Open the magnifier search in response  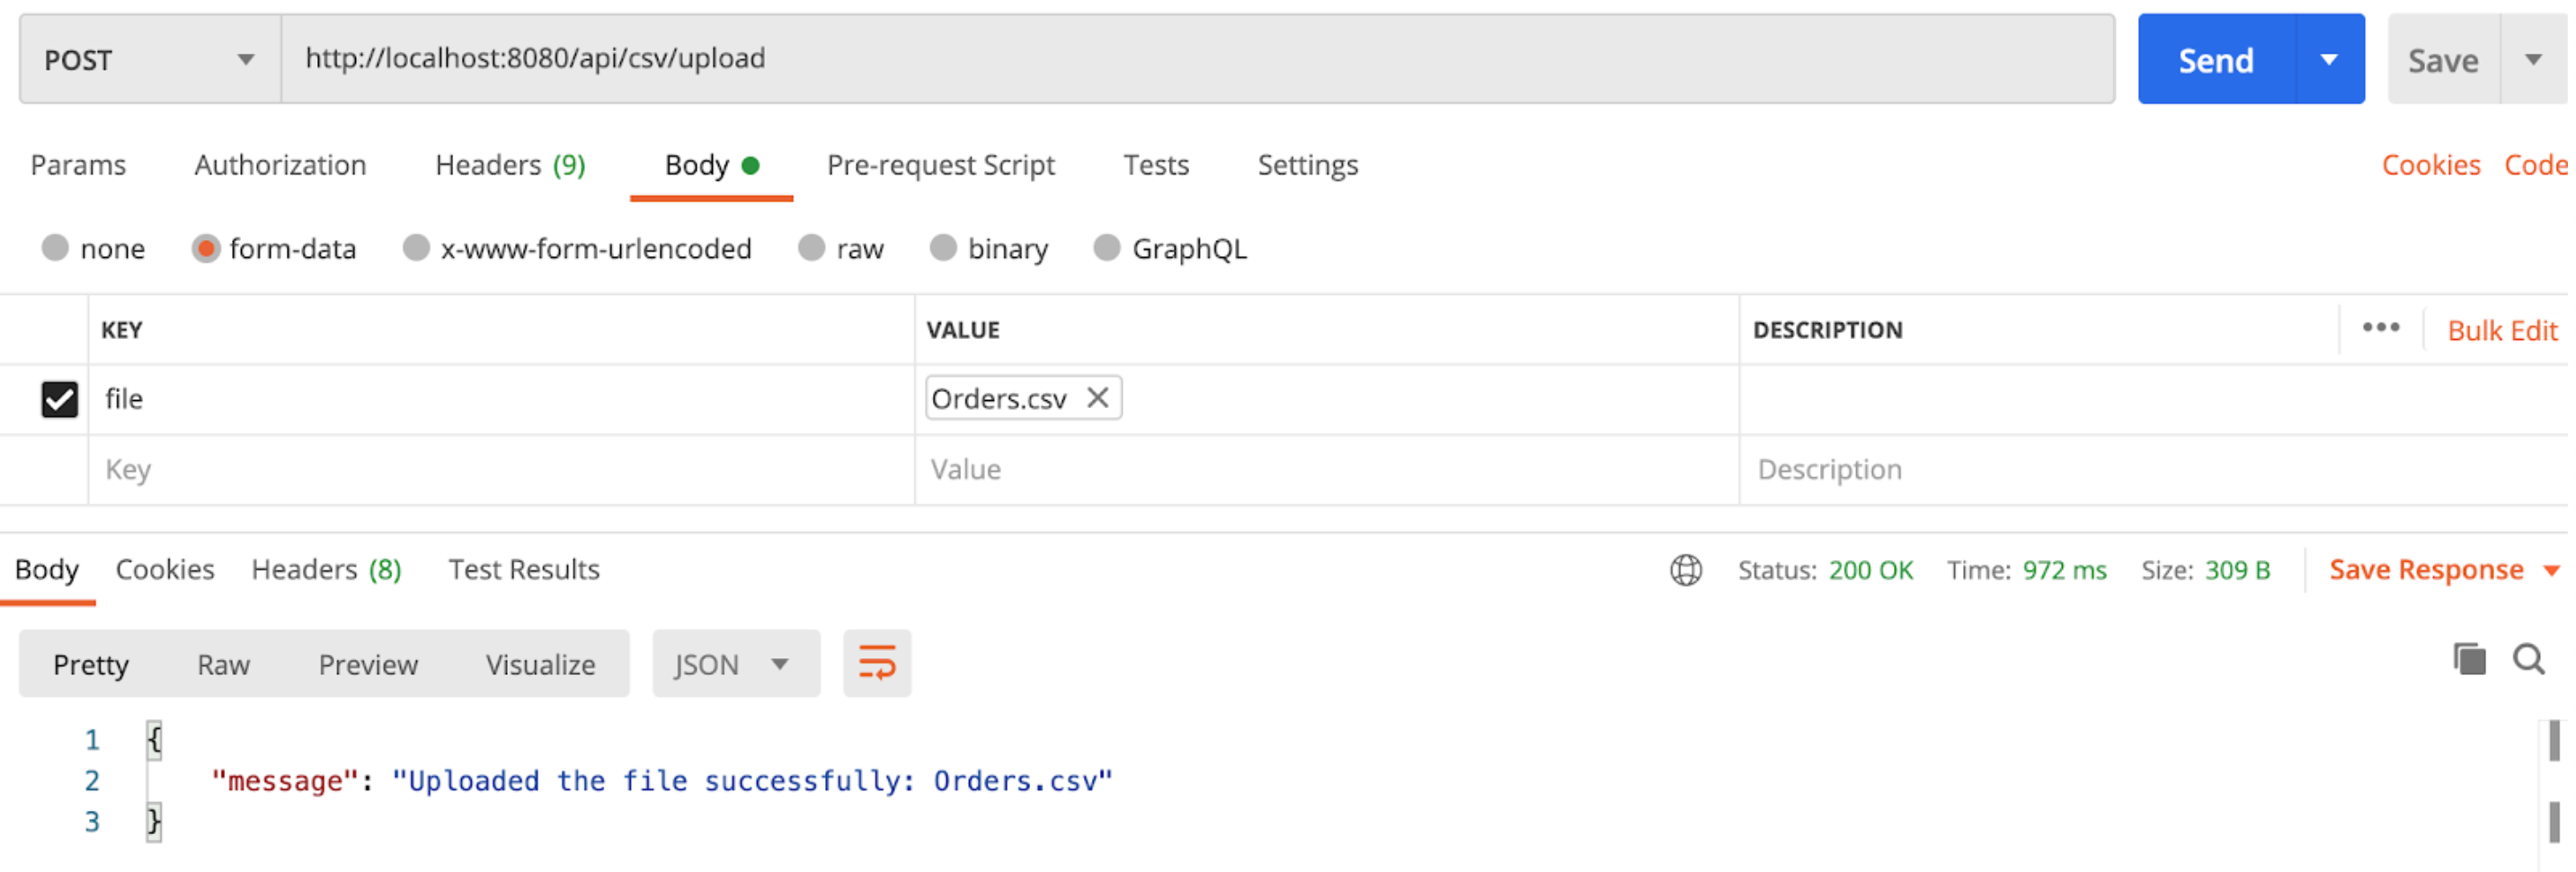point(2530,660)
